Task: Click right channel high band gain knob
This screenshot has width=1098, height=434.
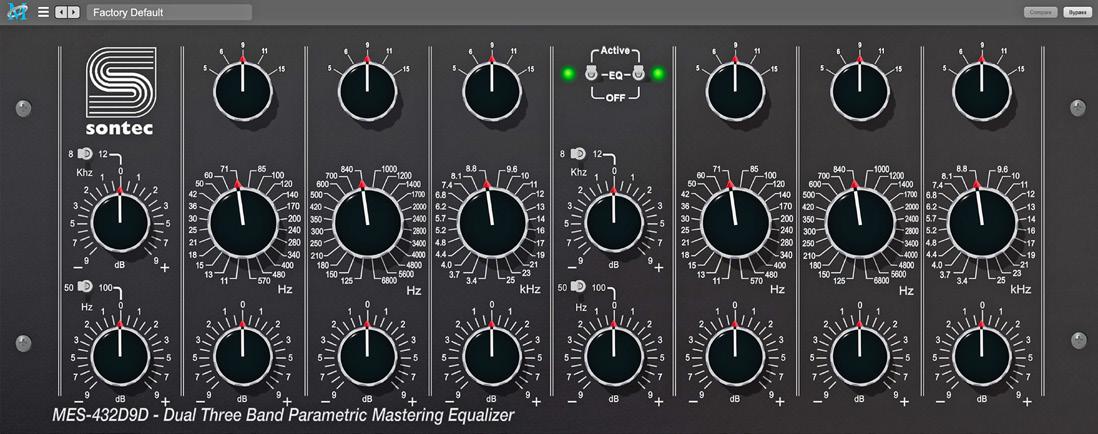Action: pyautogui.click(x=982, y=356)
